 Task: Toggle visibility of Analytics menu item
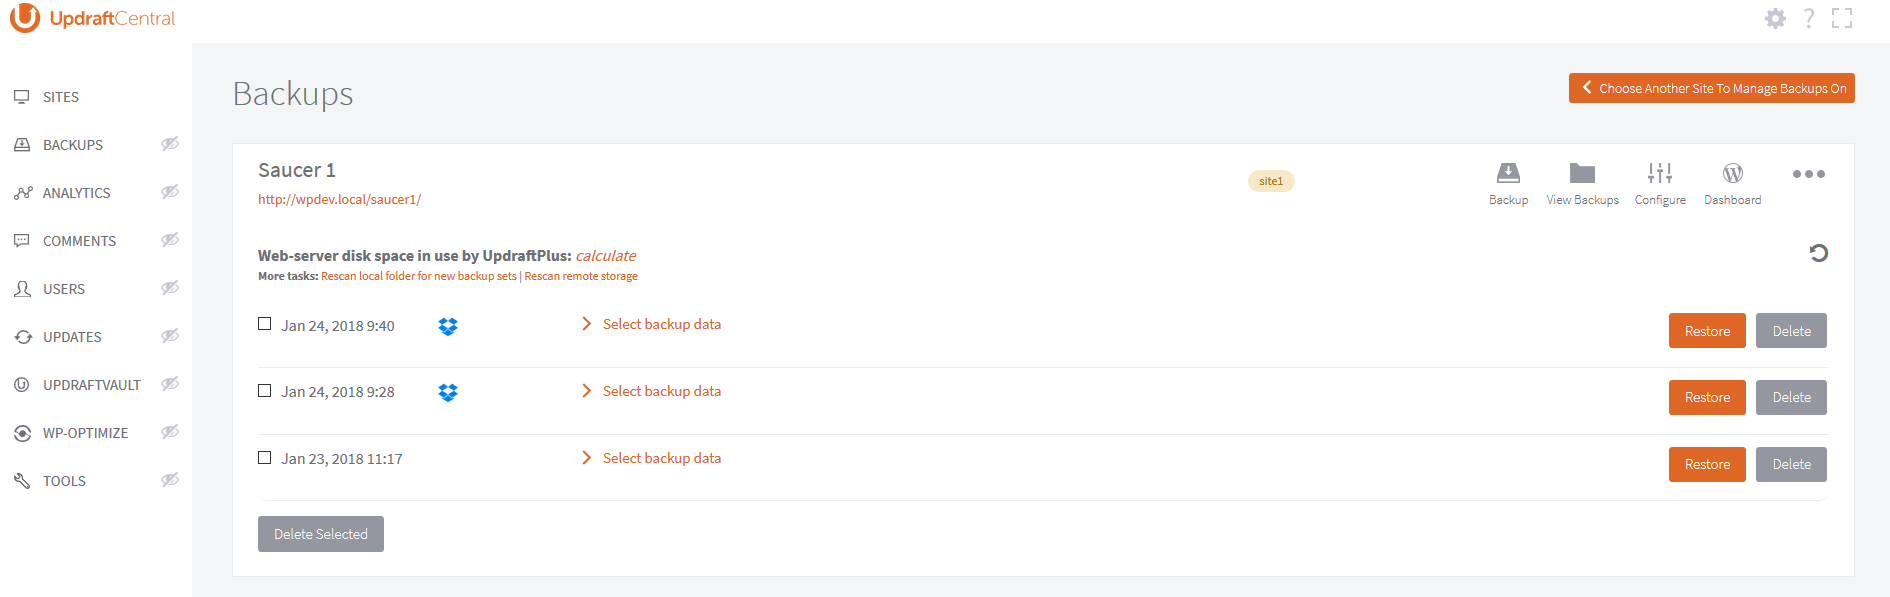pos(170,192)
